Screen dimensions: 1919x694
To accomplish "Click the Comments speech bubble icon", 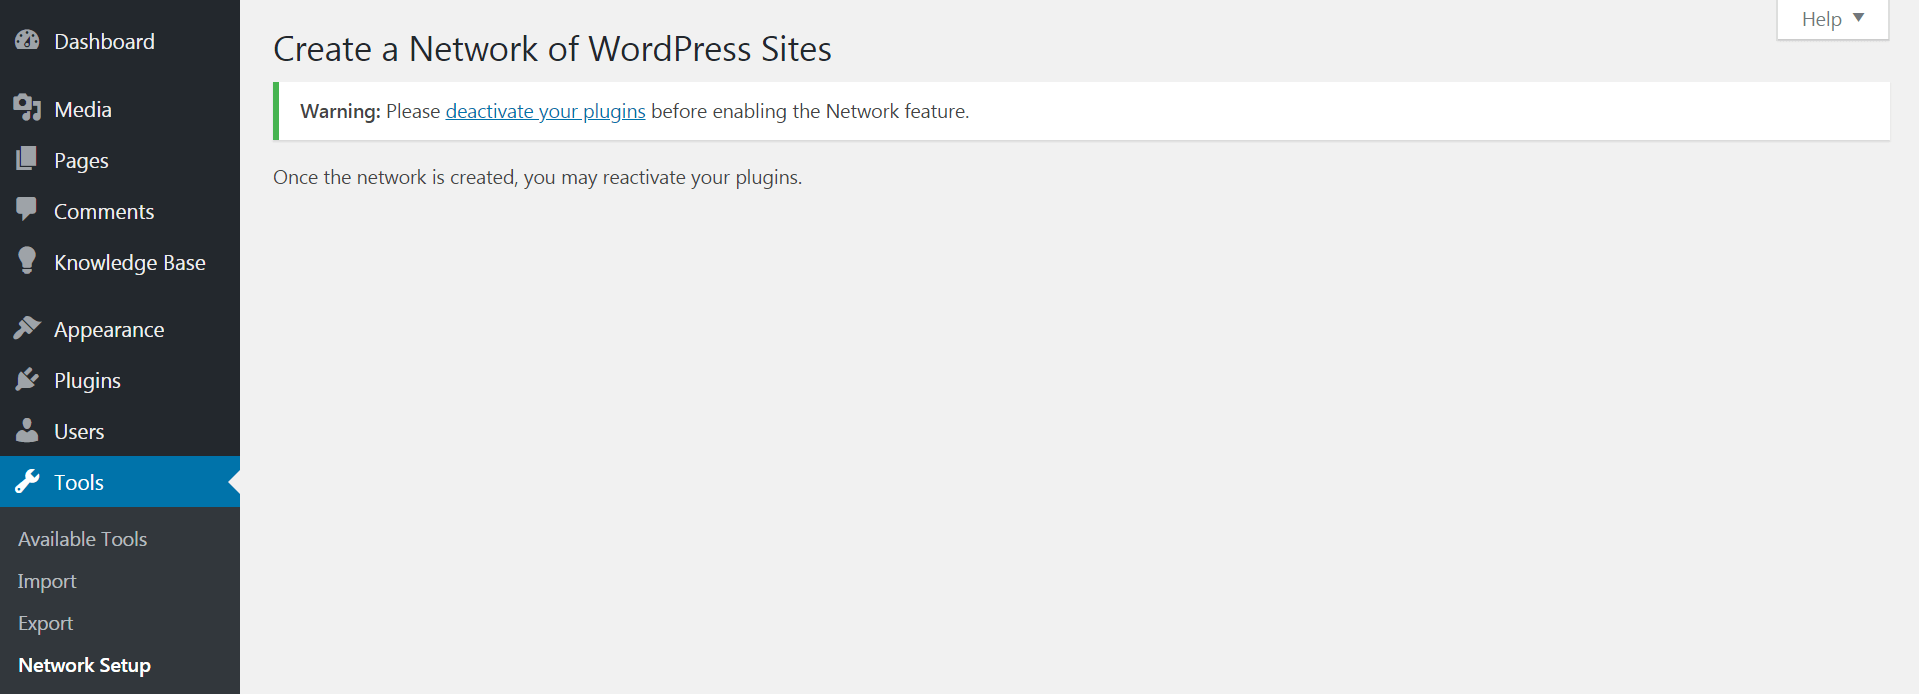I will [x=27, y=210].
